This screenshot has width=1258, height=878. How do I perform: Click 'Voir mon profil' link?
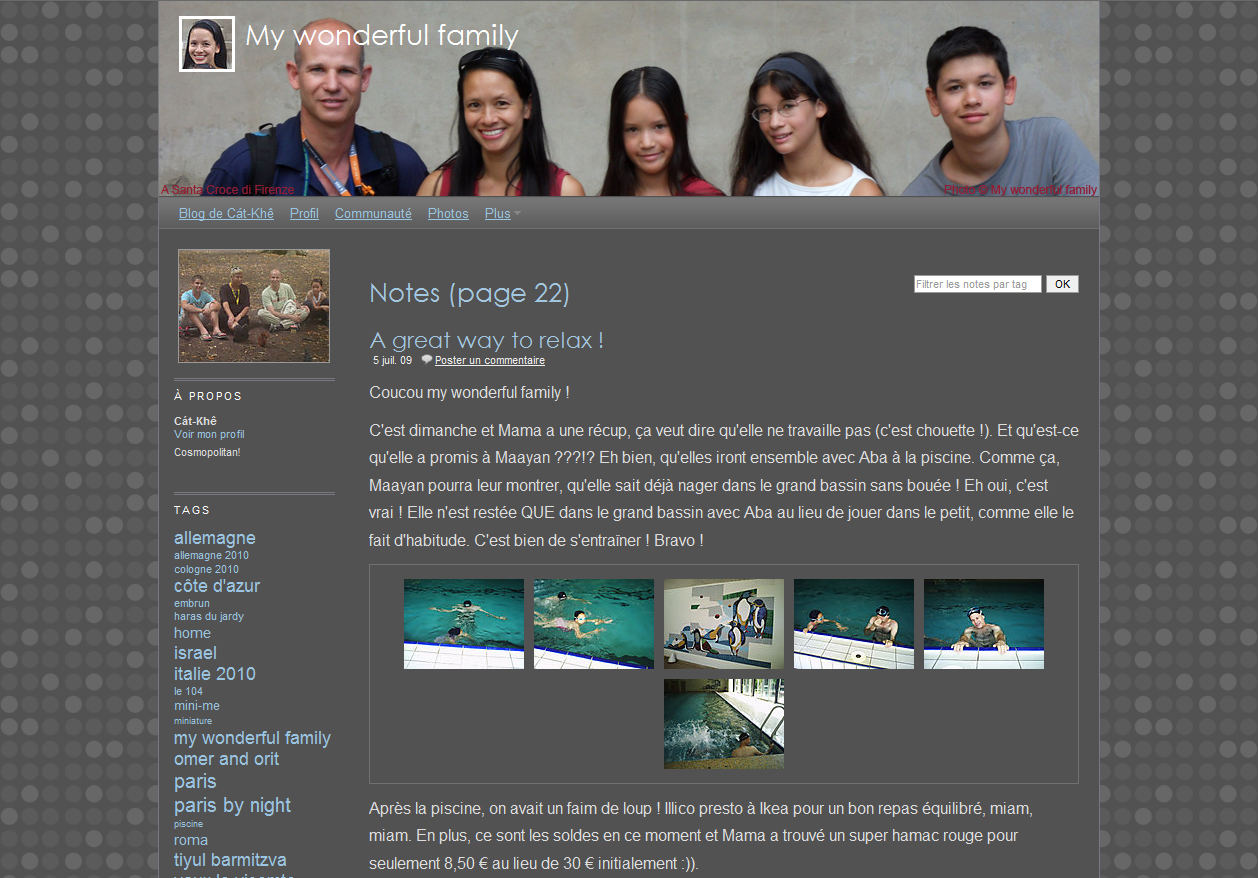point(209,435)
